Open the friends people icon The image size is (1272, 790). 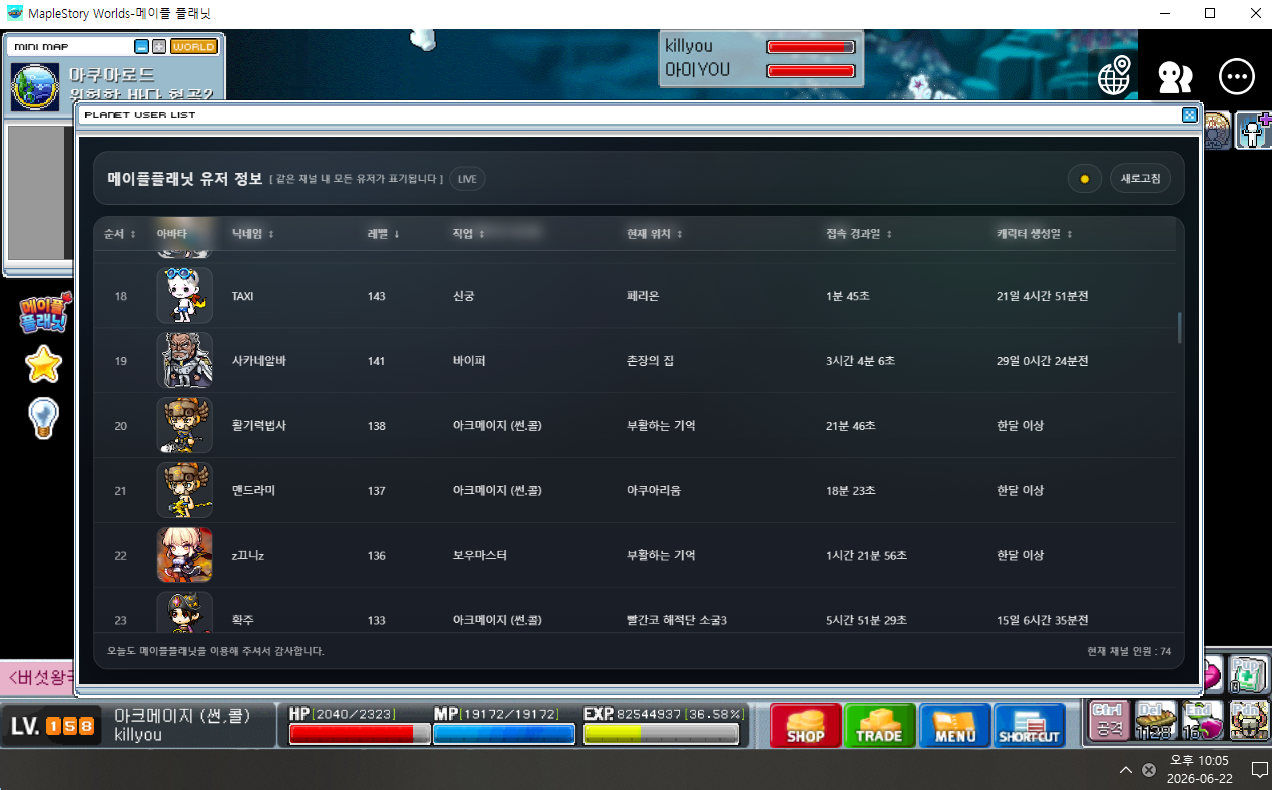click(x=1175, y=77)
